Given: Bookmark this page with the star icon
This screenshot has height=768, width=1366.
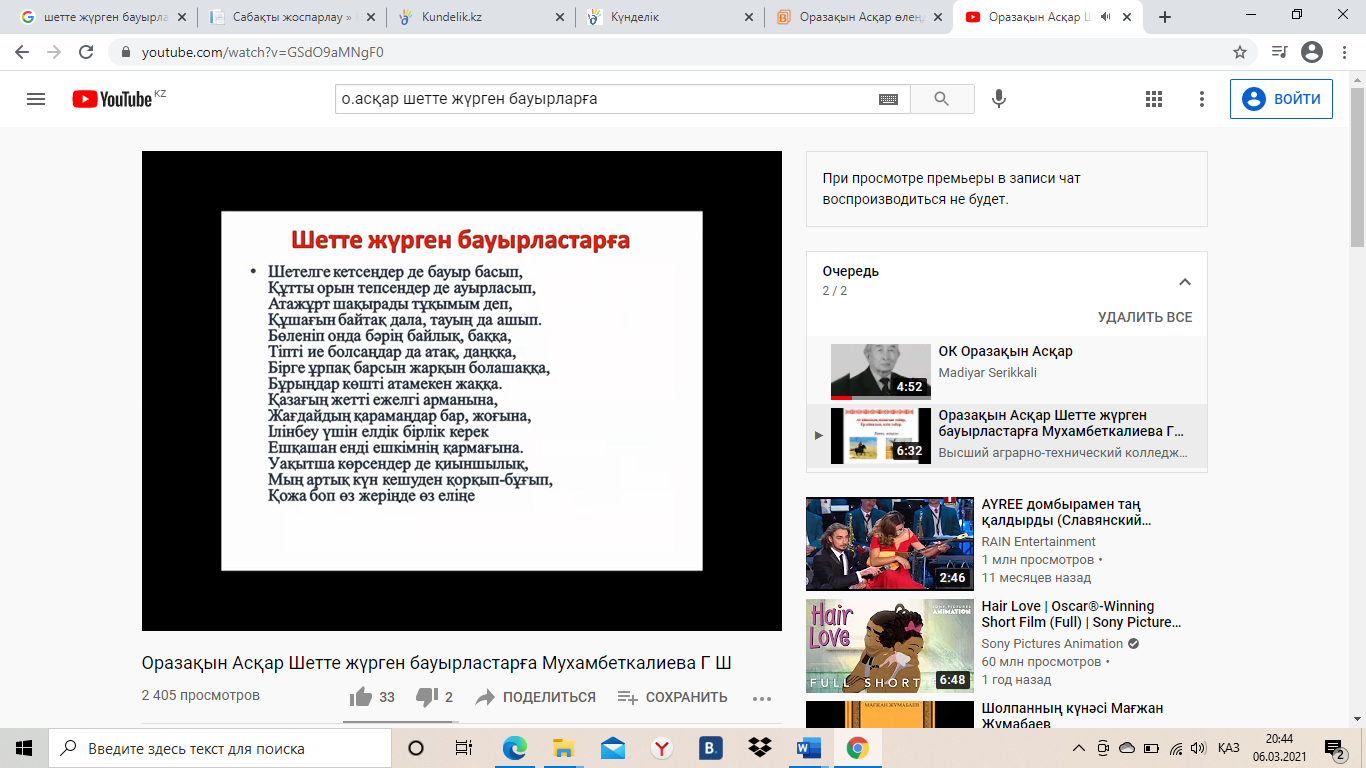Looking at the screenshot, I should click(1240, 52).
